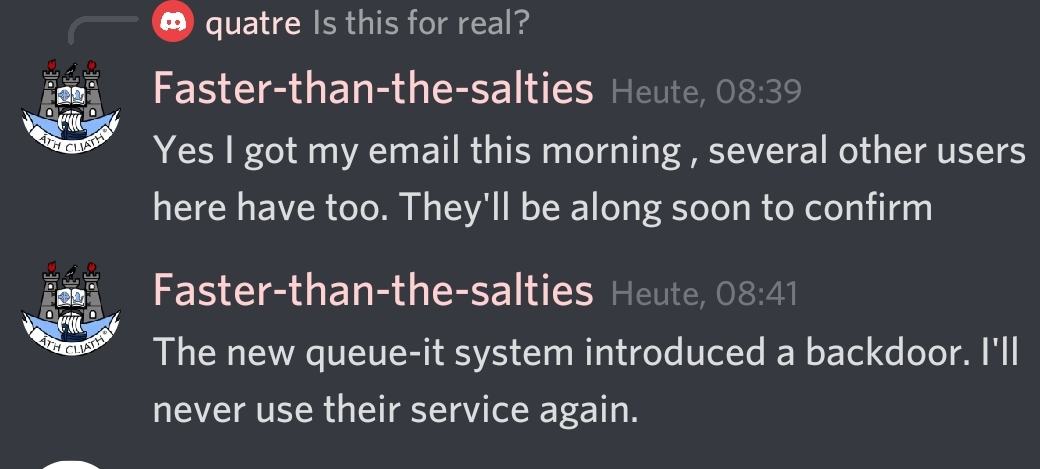The height and width of the screenshot is (469, 1040).
Task: Click the "Heute, 08:39" timestamp
Action: coord(706,92)
